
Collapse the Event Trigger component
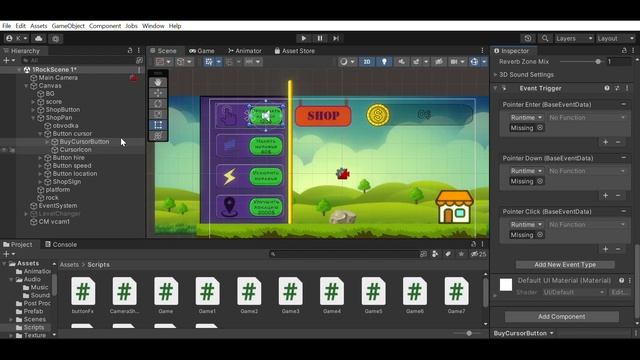point(495,88)
